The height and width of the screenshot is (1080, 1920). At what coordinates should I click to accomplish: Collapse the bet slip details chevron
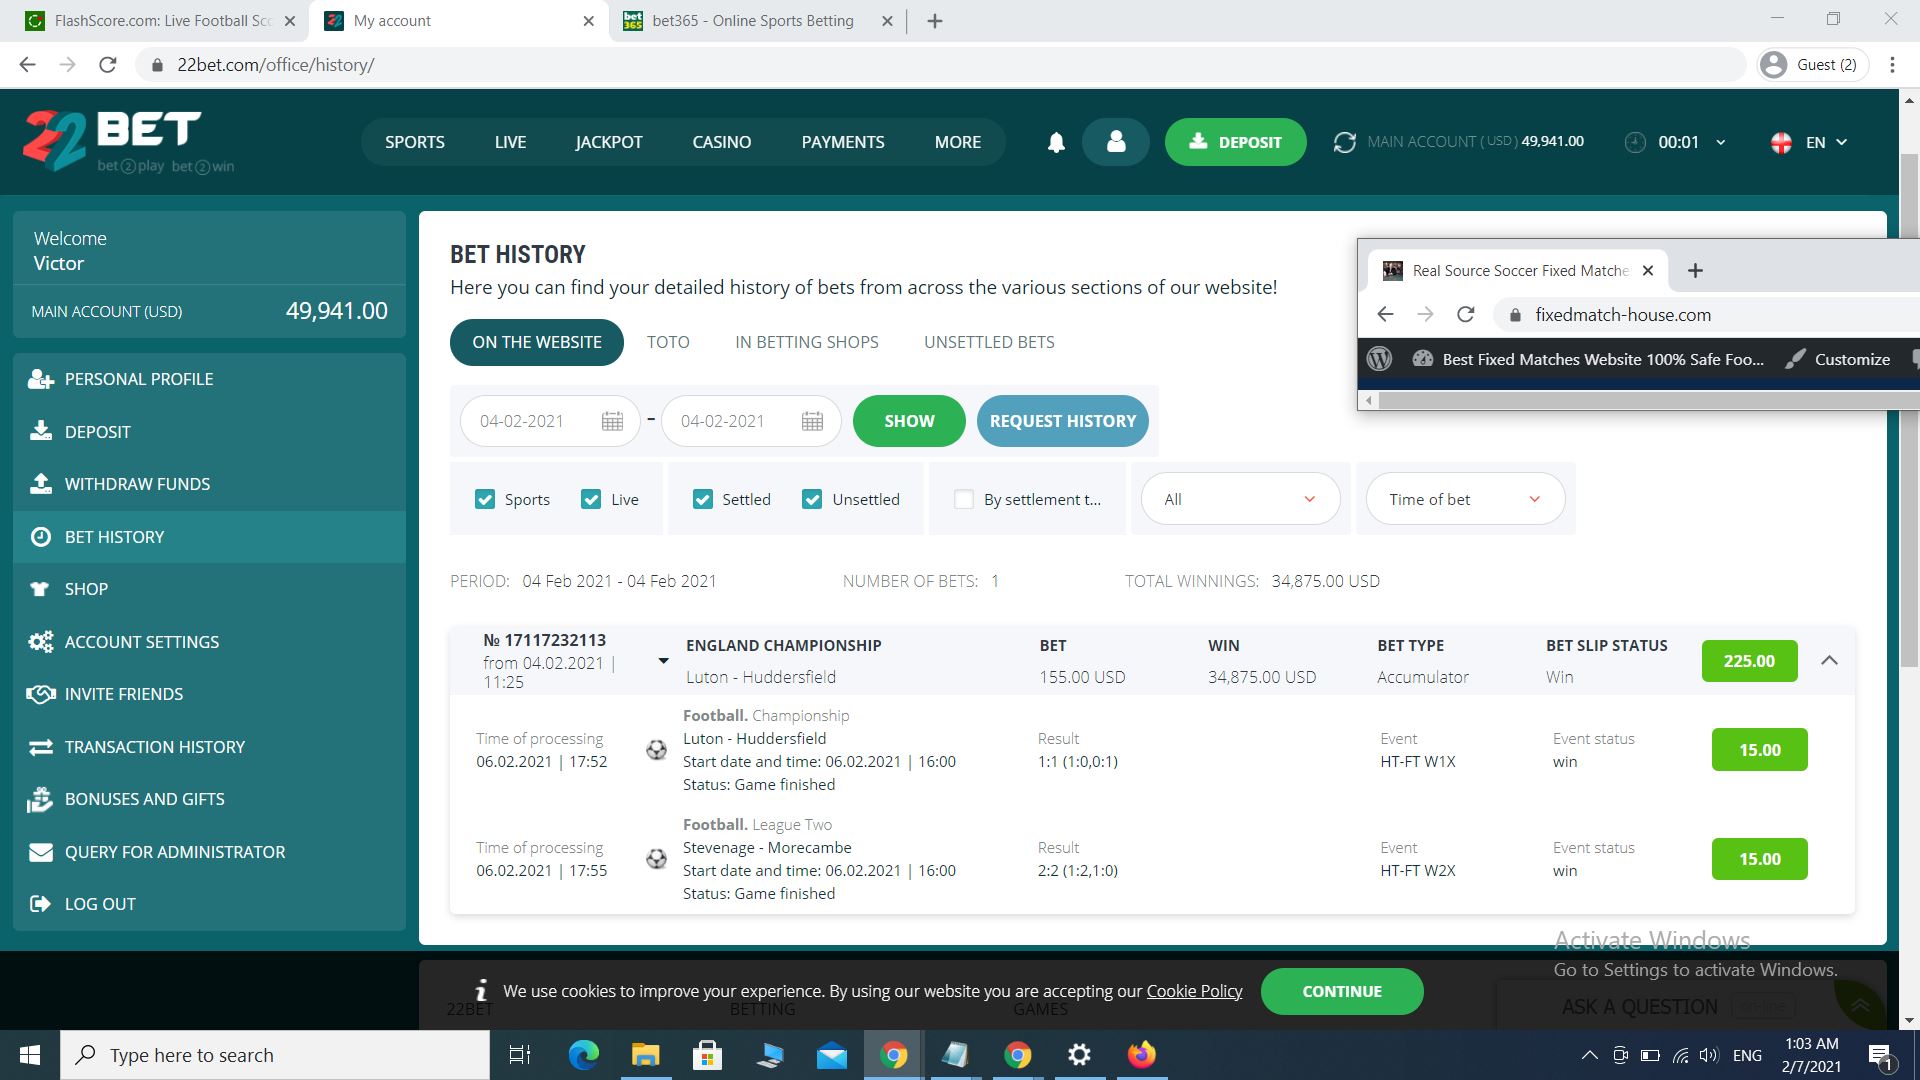click(1829, 660)
